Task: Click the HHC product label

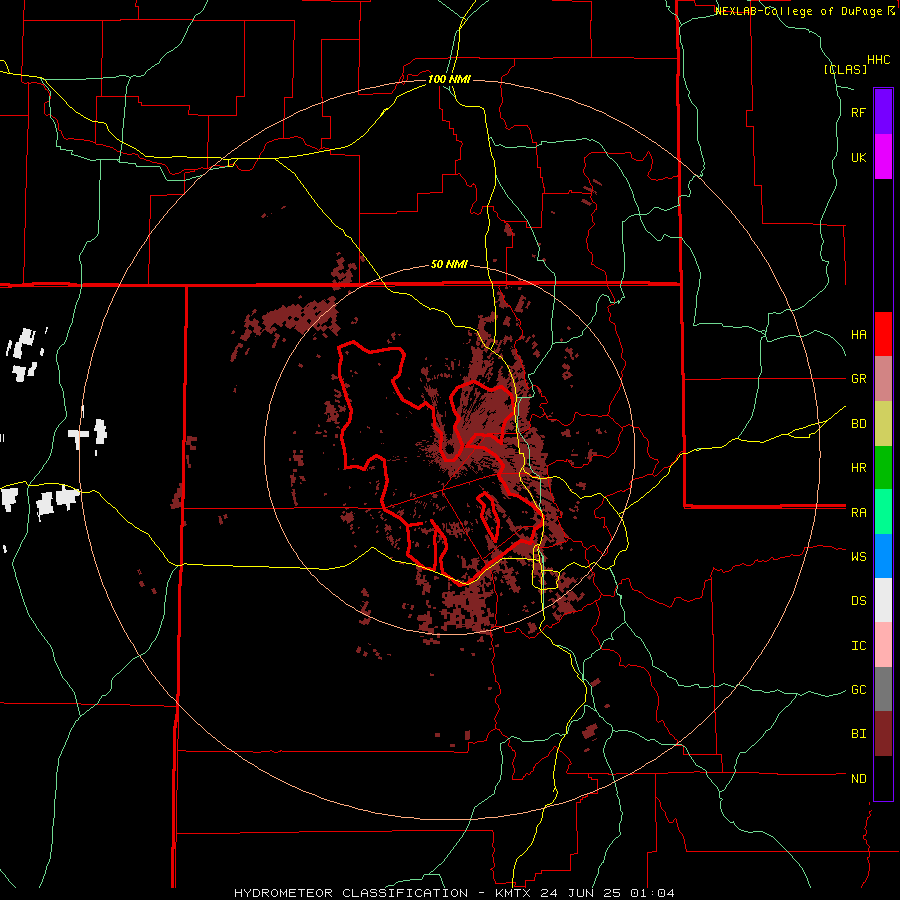Action: pos(878,60)
